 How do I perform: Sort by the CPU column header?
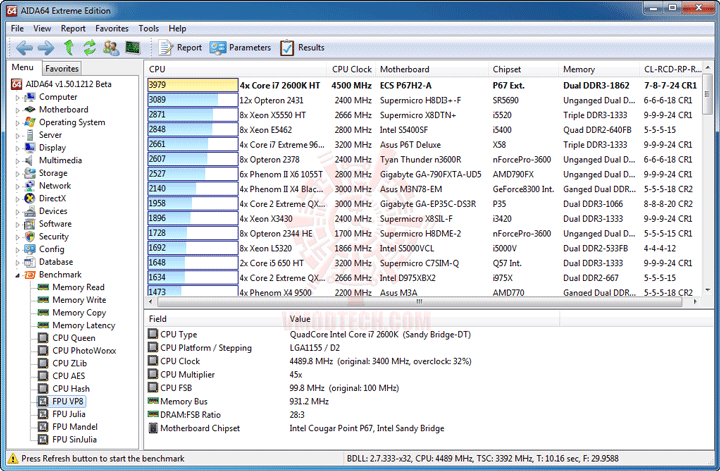[236, 69]
